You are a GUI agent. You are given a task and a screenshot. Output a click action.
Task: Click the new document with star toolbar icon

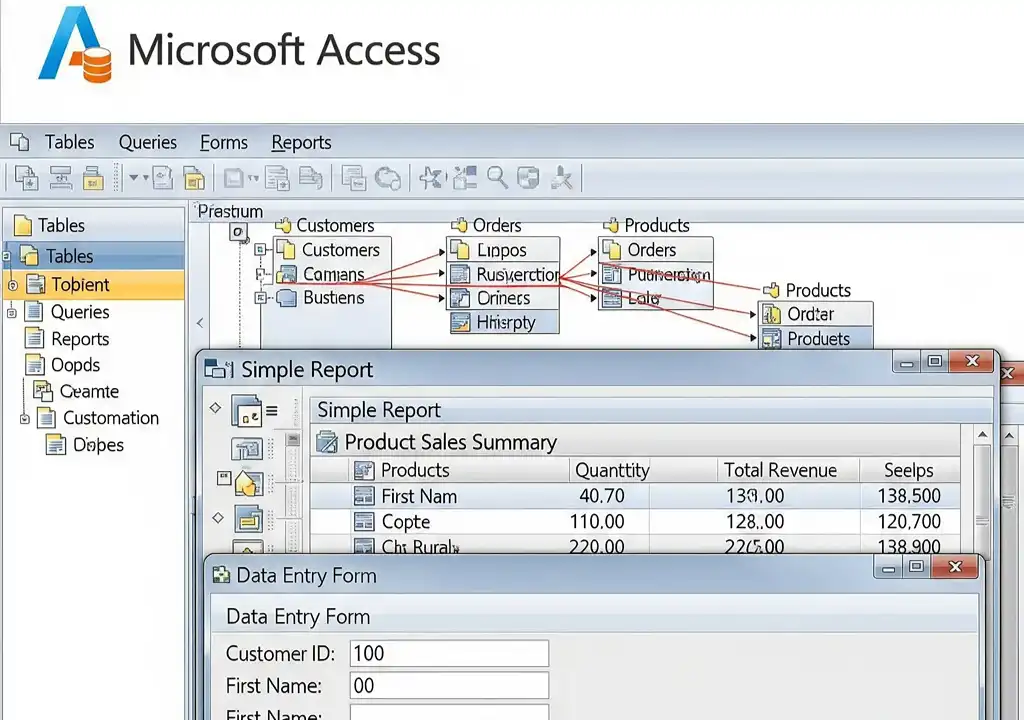tap(27, 178)
